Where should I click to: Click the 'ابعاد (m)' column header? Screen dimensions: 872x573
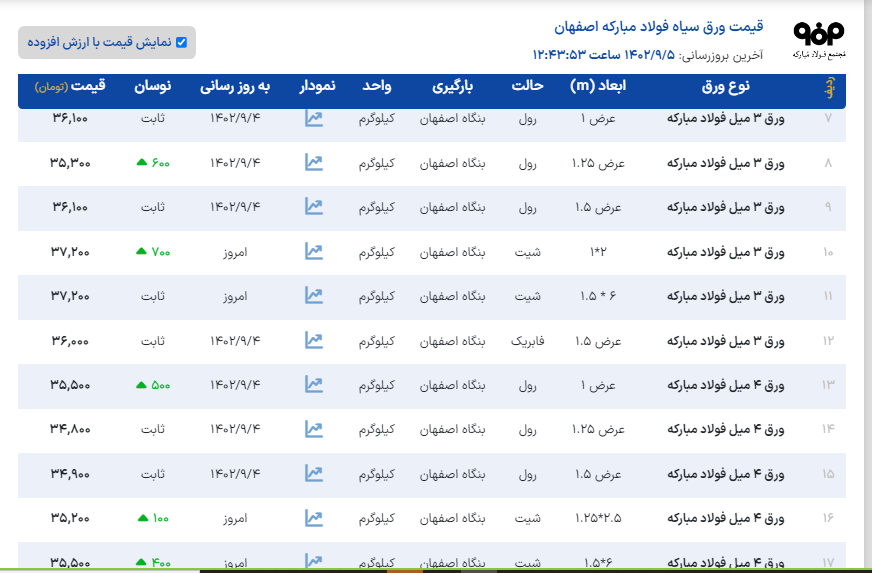pyautogui.click(x=598, y=87)
